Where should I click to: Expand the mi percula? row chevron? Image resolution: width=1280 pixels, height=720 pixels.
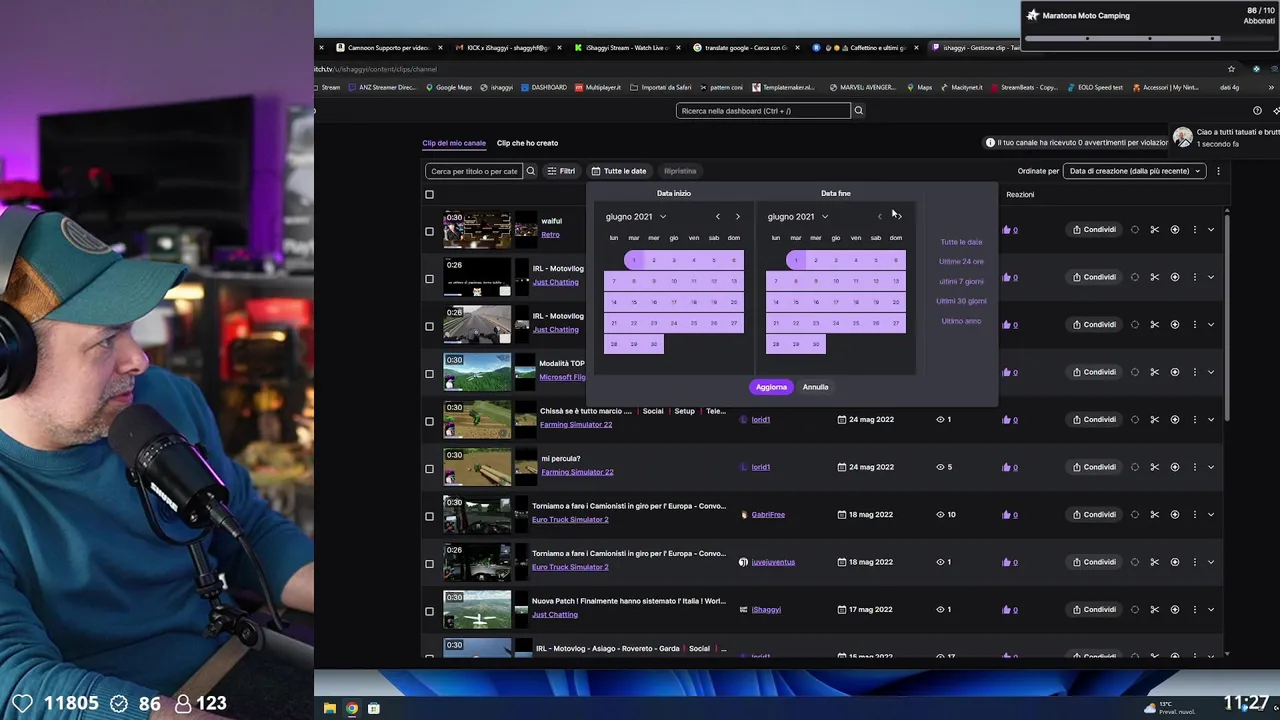pyautogui.click(x=1211, y=467)
